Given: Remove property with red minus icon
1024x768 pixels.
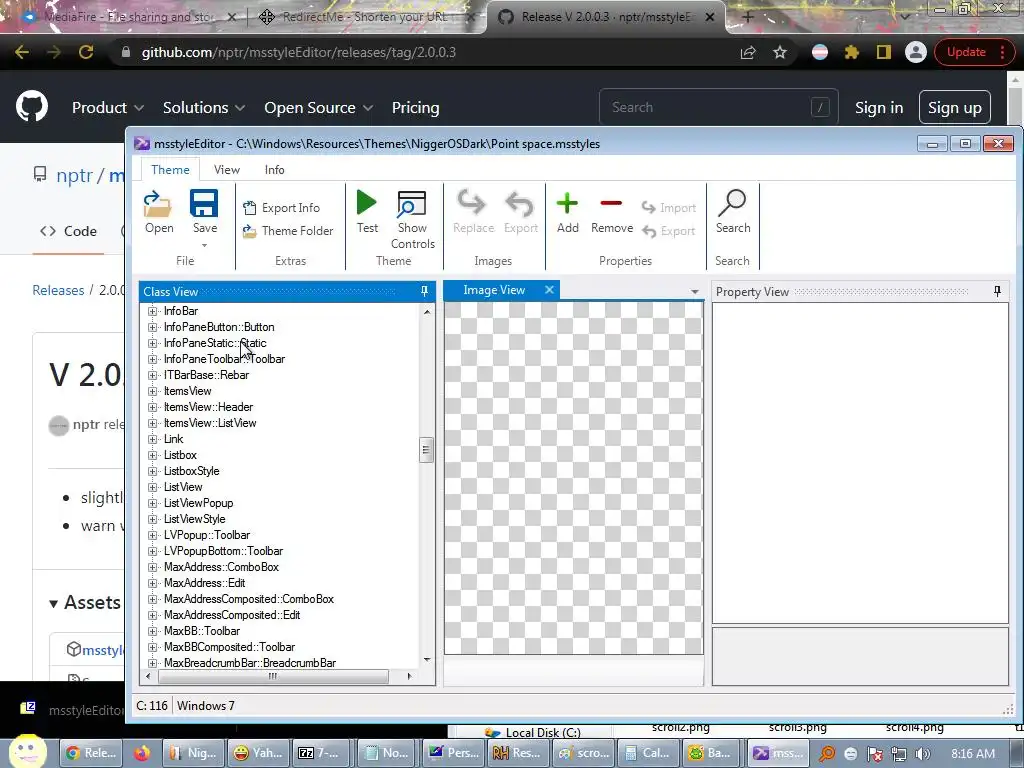Looking at the screenshot, I should pyautogui.click(x=611, y=203).
